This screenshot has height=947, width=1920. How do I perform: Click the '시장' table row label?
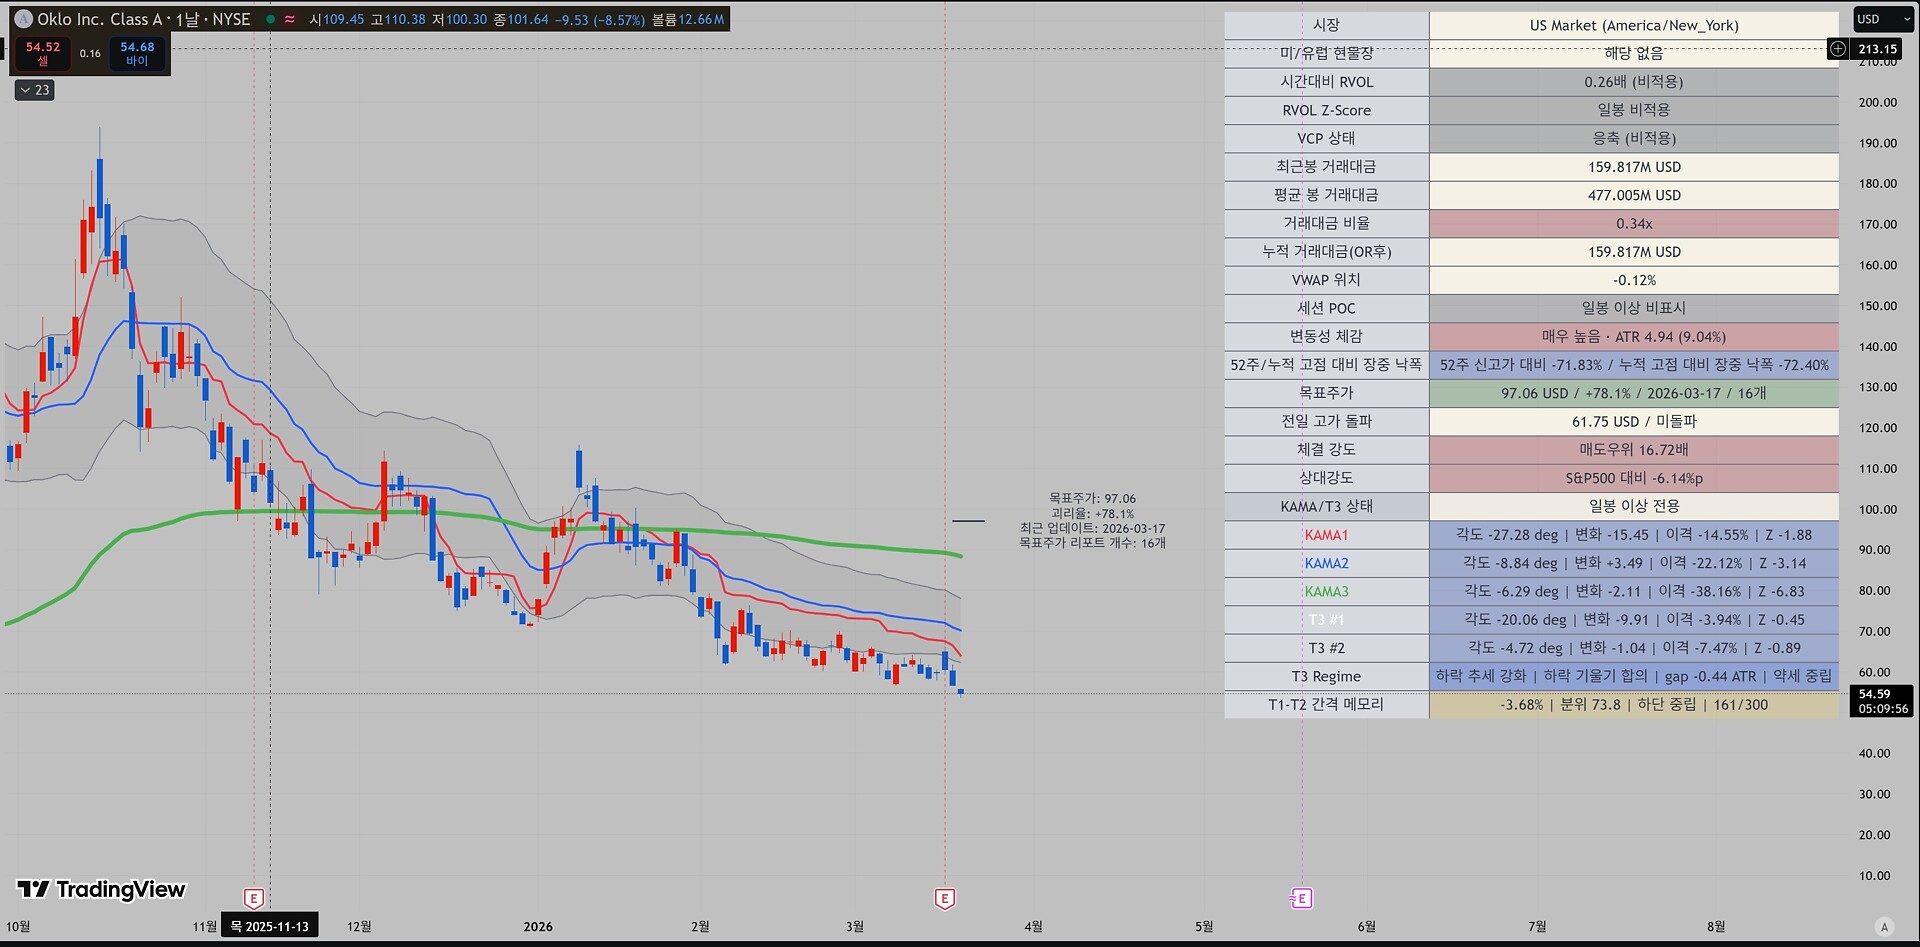point(1326,25)
